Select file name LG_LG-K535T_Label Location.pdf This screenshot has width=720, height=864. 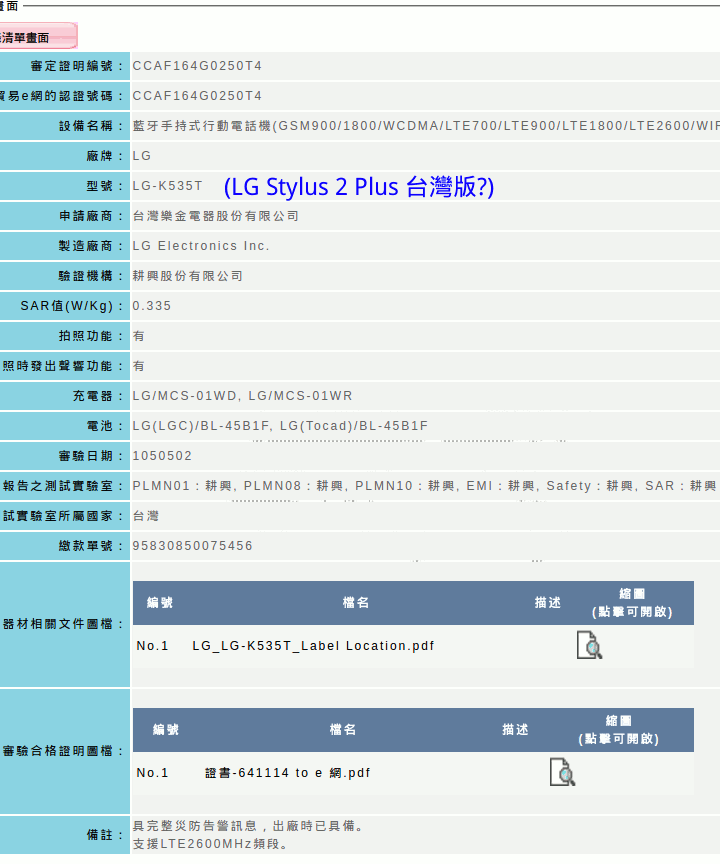click(x=313, y=646)
